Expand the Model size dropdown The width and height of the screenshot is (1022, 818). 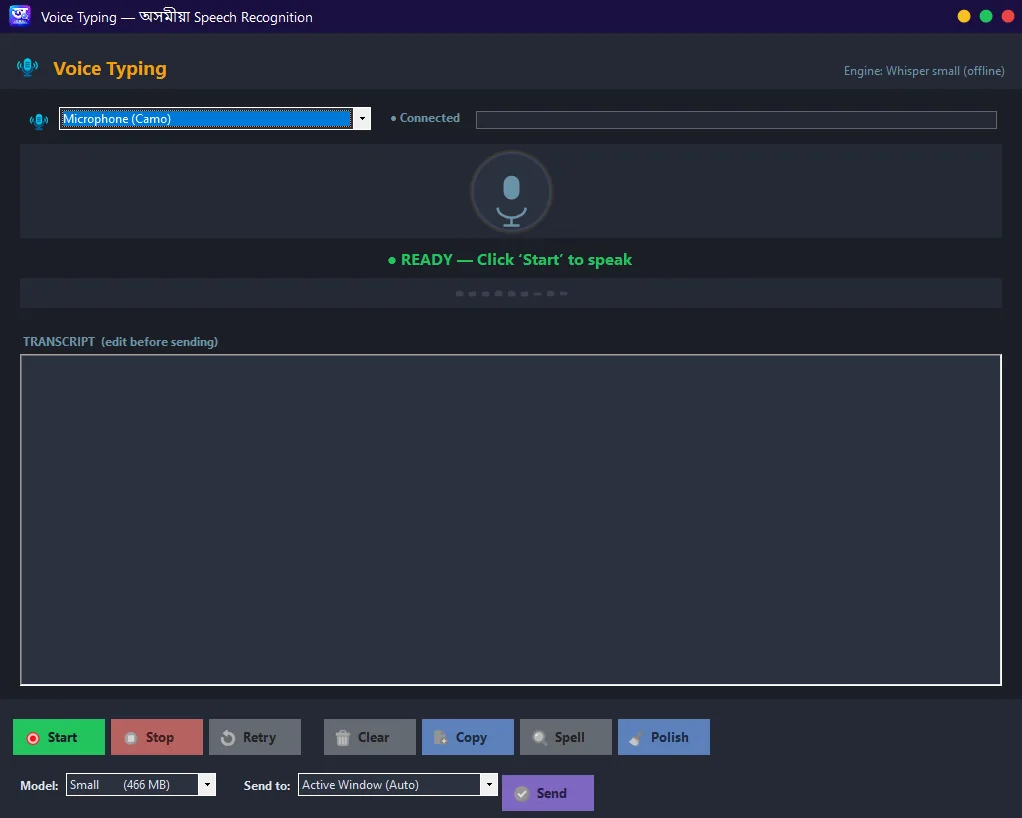coord(141,785)
